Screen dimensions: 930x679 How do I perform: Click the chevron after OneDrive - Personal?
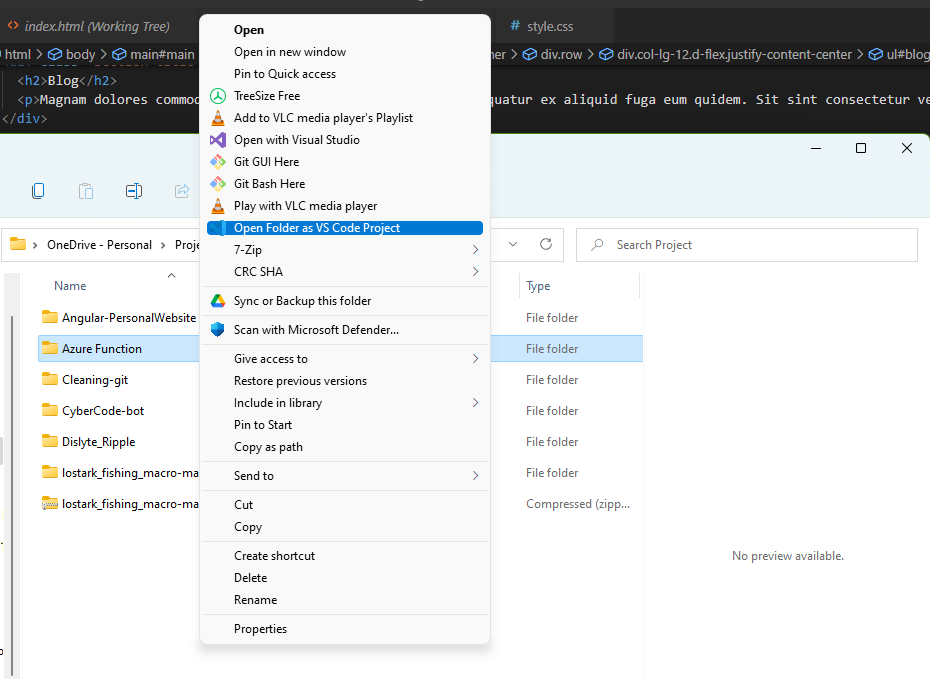(x=163, y=245)
